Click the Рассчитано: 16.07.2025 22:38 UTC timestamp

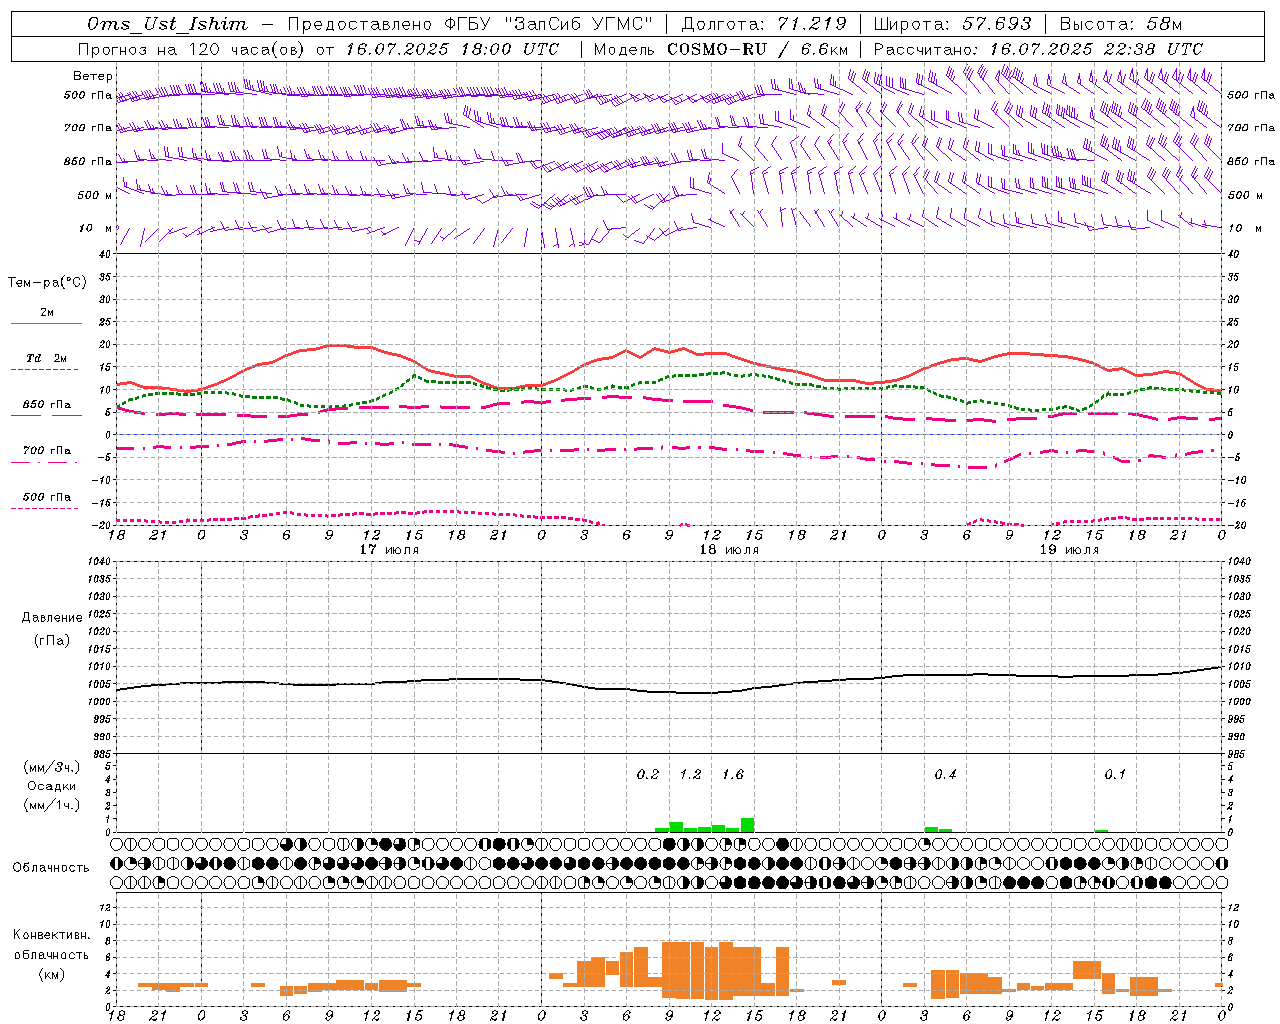1038,49
